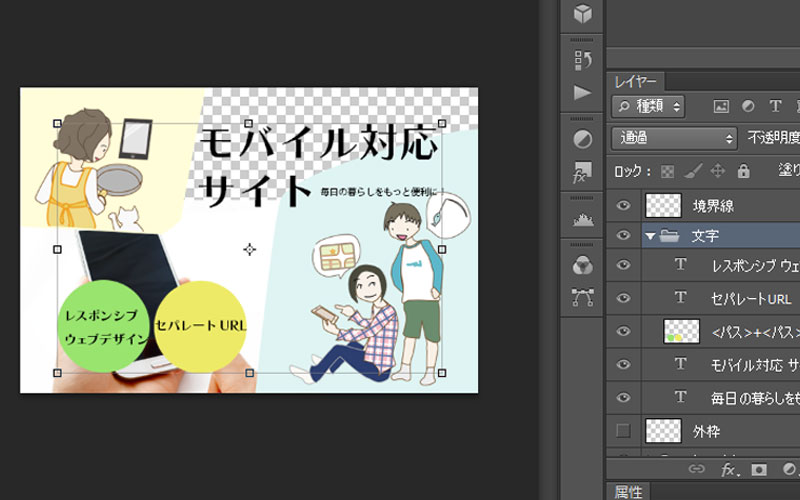Click the 文字 group folder icon
The width and height of the screenshot is (800, 500).
click(x=669, y=236)
